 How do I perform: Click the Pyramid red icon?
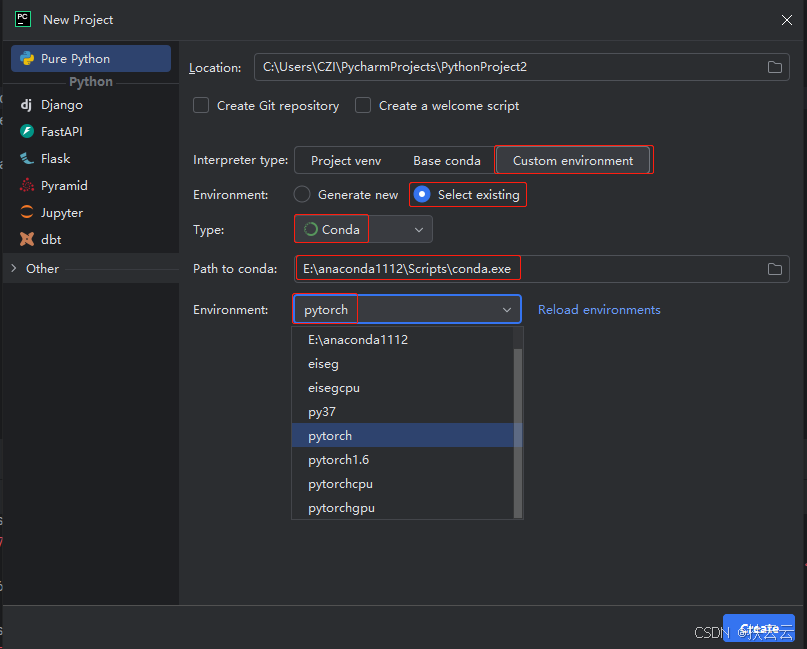point(27,185)
